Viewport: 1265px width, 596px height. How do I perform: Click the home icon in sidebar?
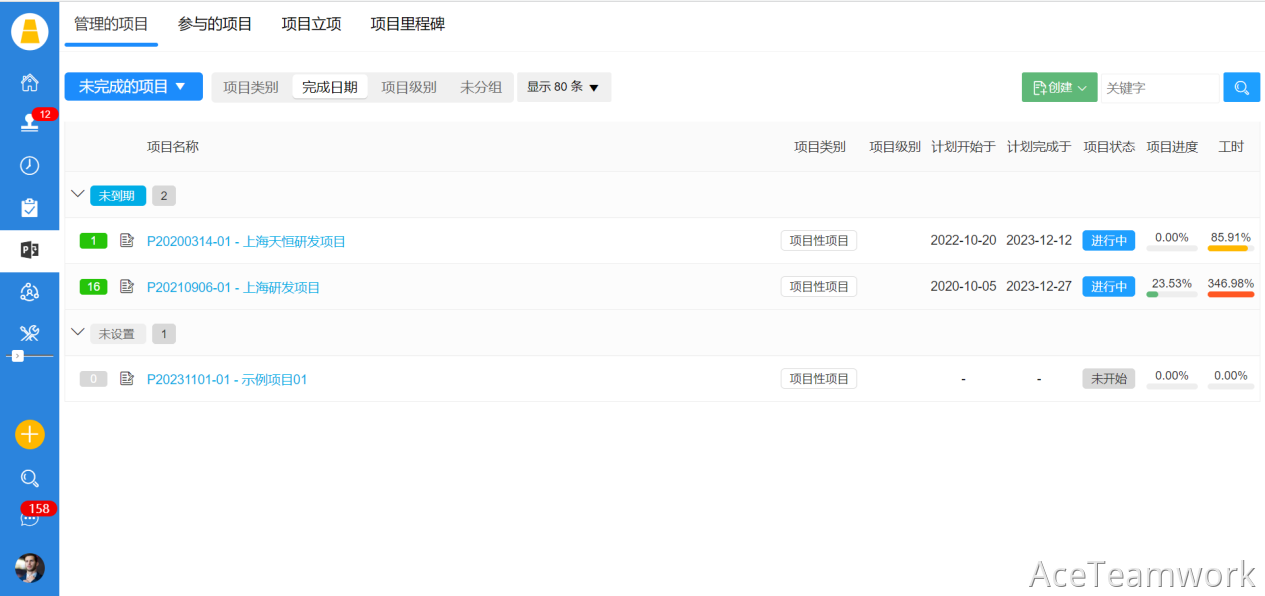(x=29, y=82)
